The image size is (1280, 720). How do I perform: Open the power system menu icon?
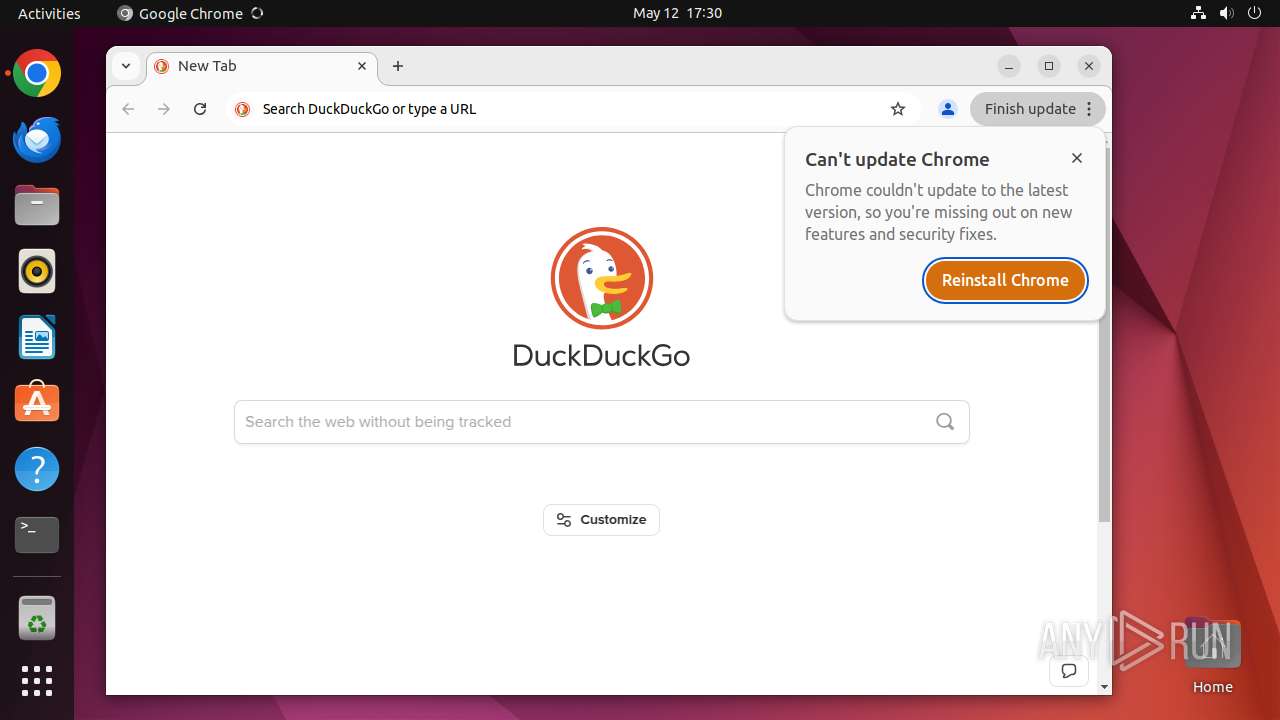coord(1255,13)
